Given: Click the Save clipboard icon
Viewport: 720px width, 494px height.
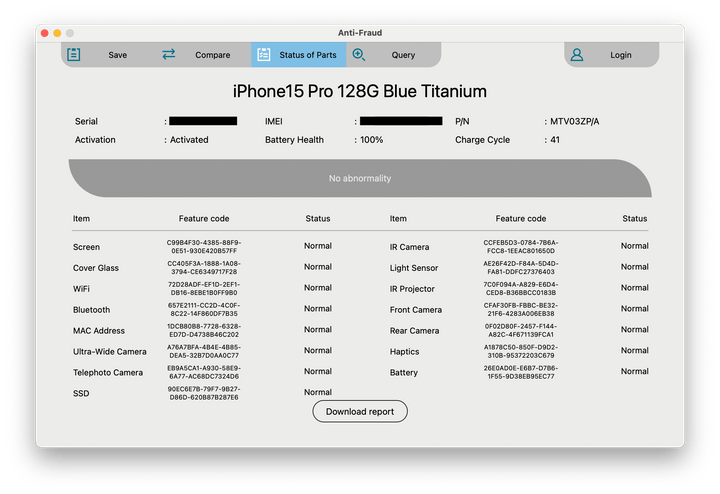Looking at the screenshot, I should tap(73, 55).
